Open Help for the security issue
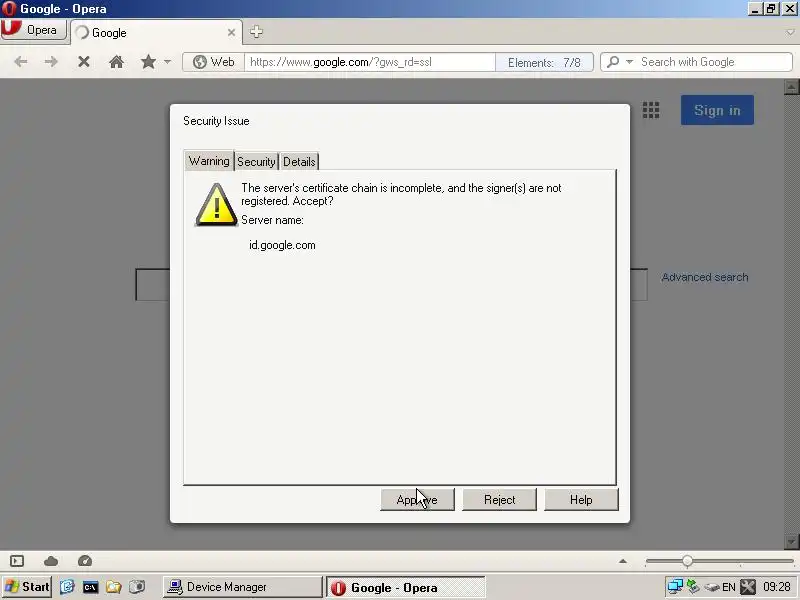 pos(581,499)
